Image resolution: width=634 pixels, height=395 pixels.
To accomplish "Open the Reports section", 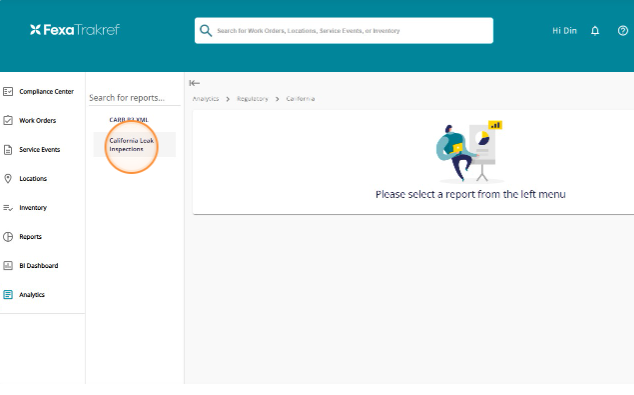I will point(30,237).
